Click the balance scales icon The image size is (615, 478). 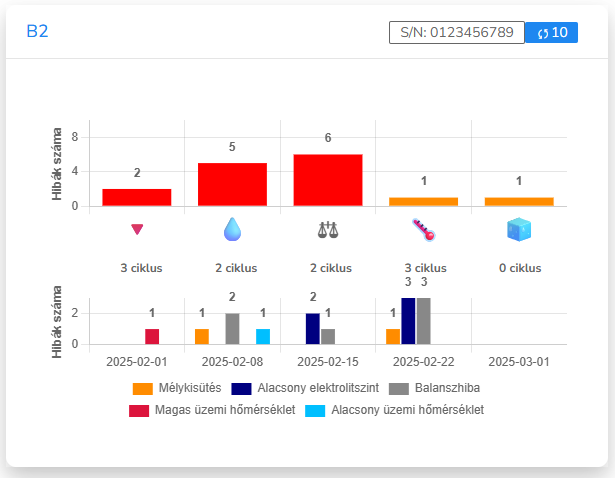tap(328, 229)
